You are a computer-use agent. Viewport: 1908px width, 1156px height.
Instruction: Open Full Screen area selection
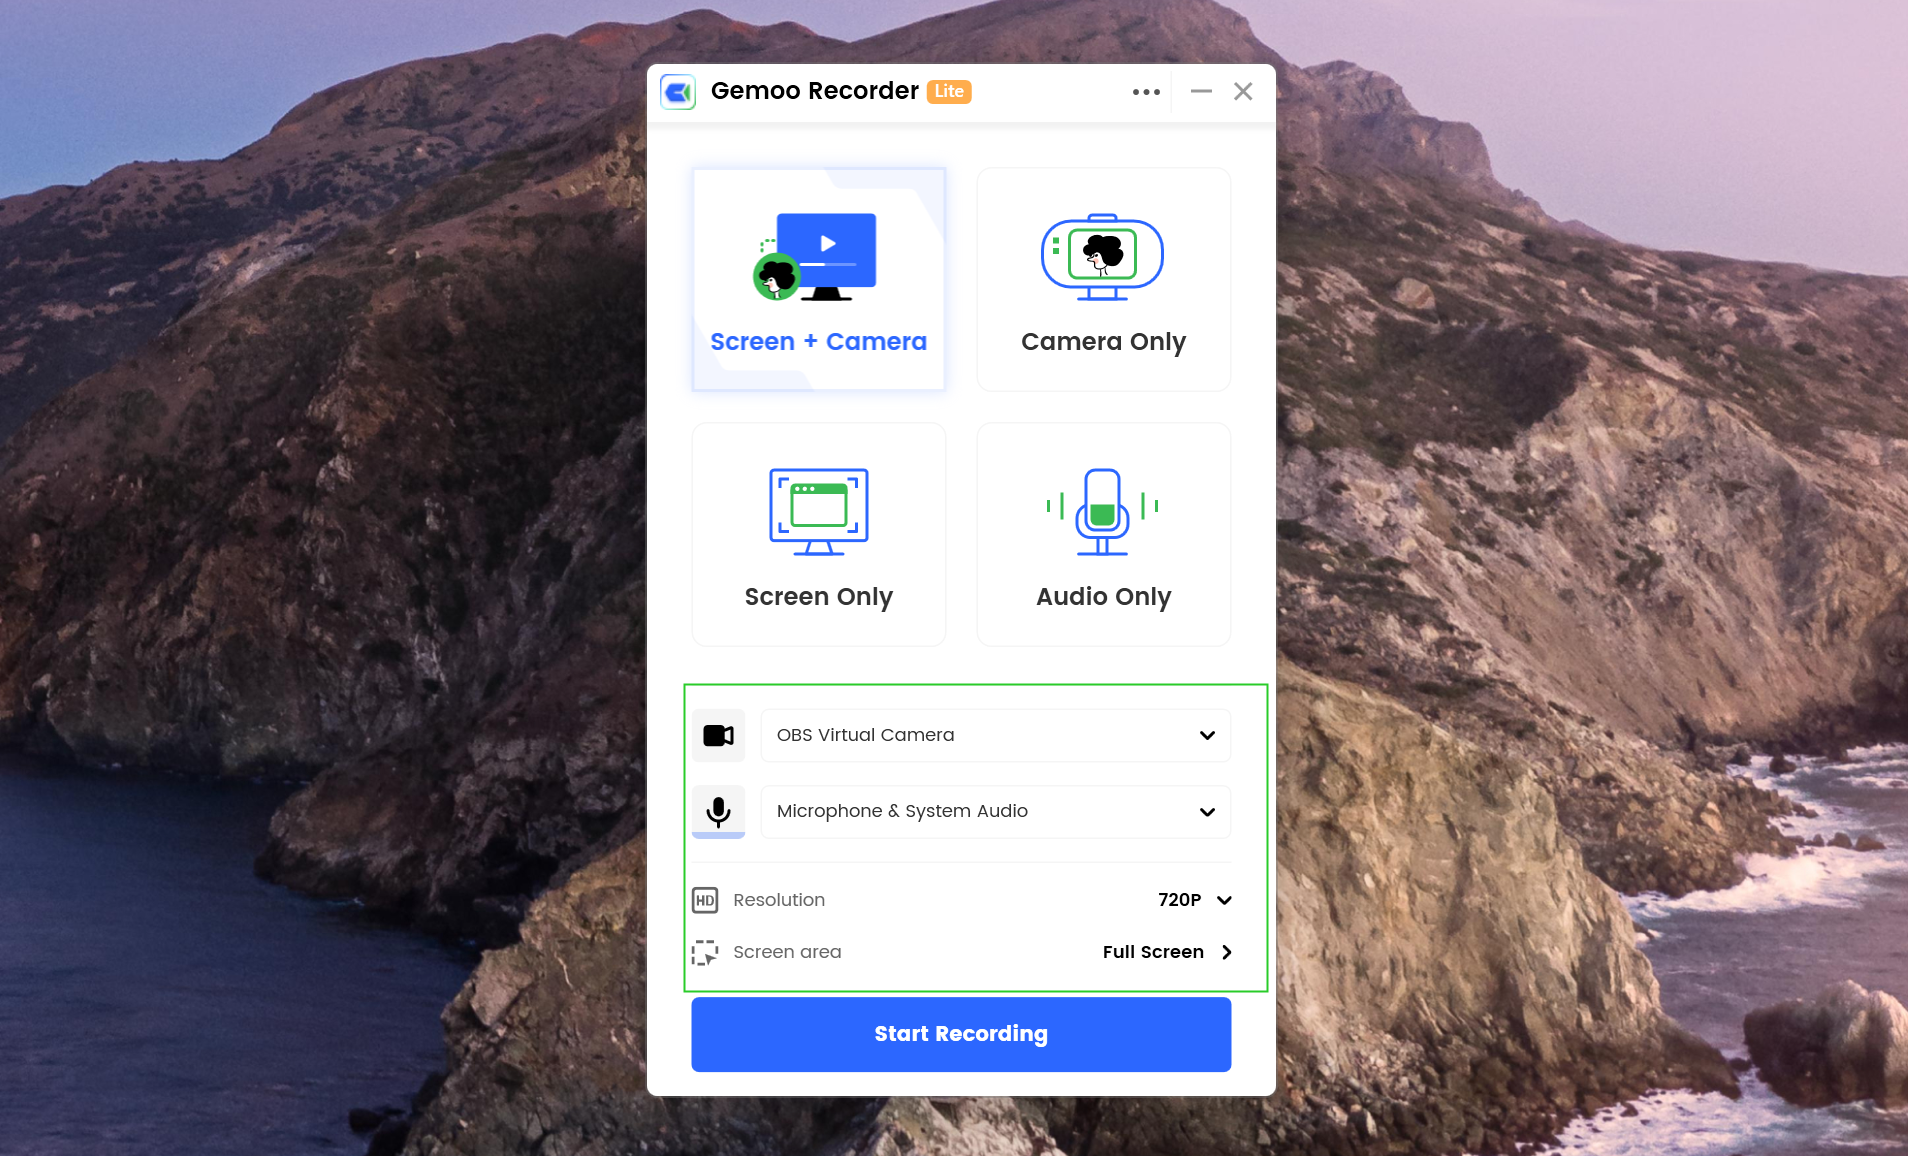click(x=1167, y=952)
